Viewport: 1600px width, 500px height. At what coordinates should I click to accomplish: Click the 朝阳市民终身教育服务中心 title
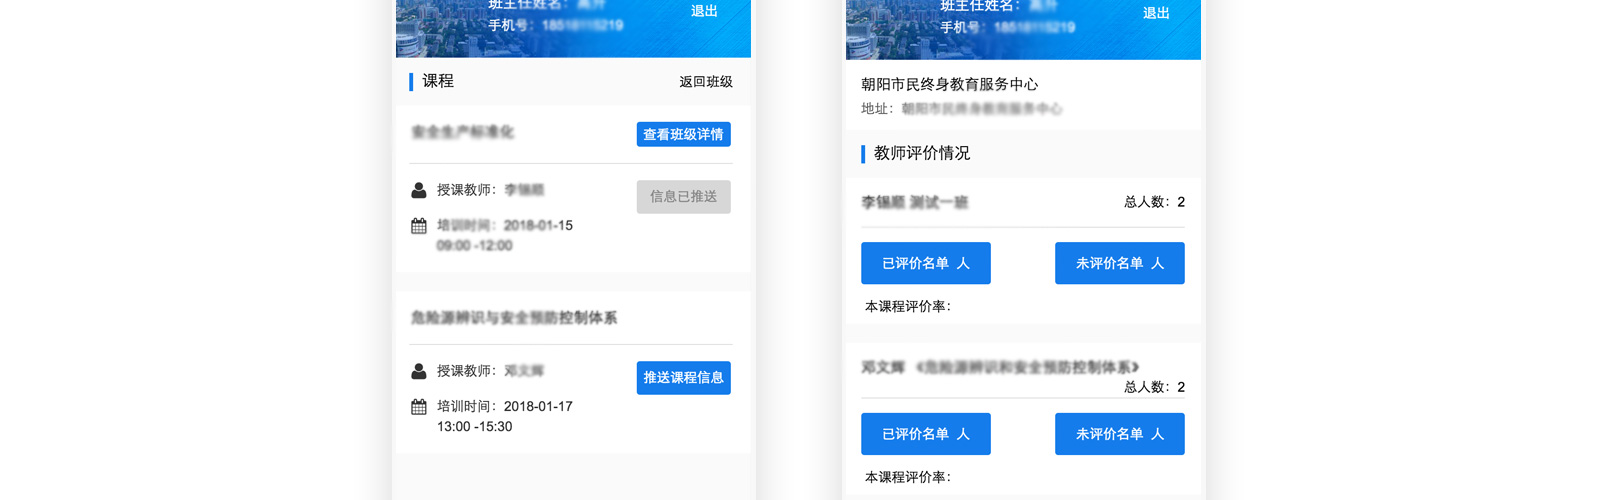949,85
